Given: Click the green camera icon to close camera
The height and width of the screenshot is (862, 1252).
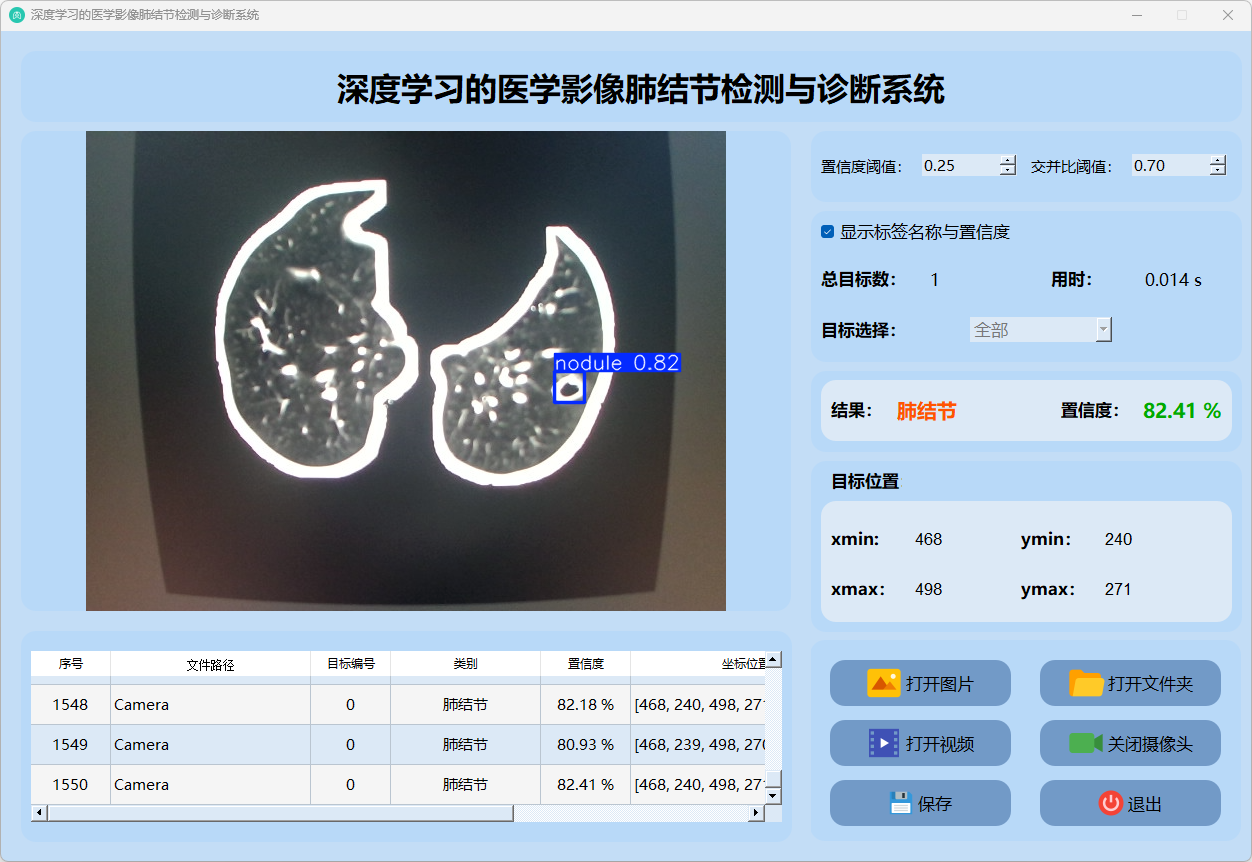Looking at the screenshot, I should tap(1085, 743).
